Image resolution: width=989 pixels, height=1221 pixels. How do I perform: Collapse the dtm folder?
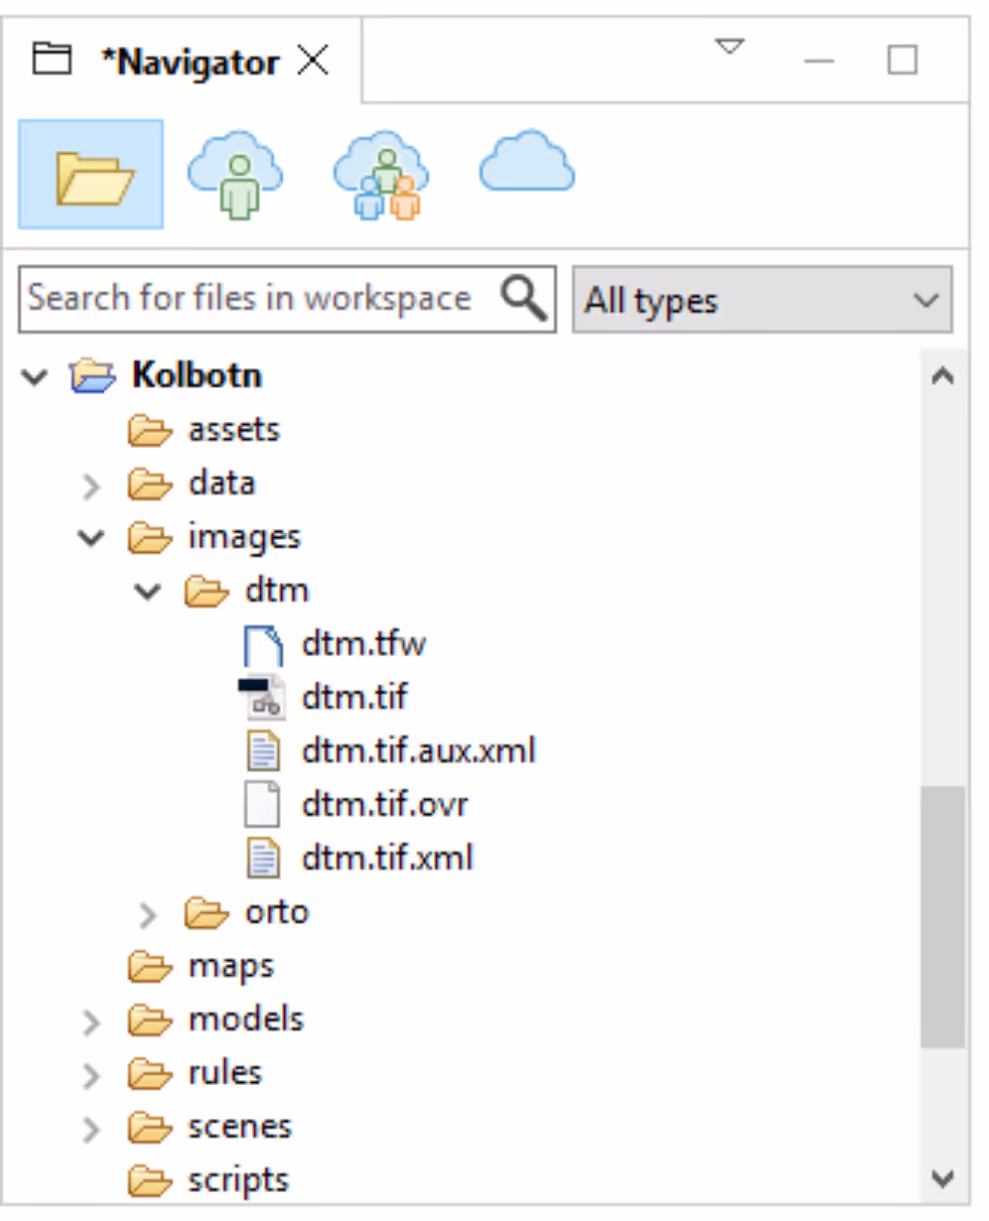click(x=148, y=592)
